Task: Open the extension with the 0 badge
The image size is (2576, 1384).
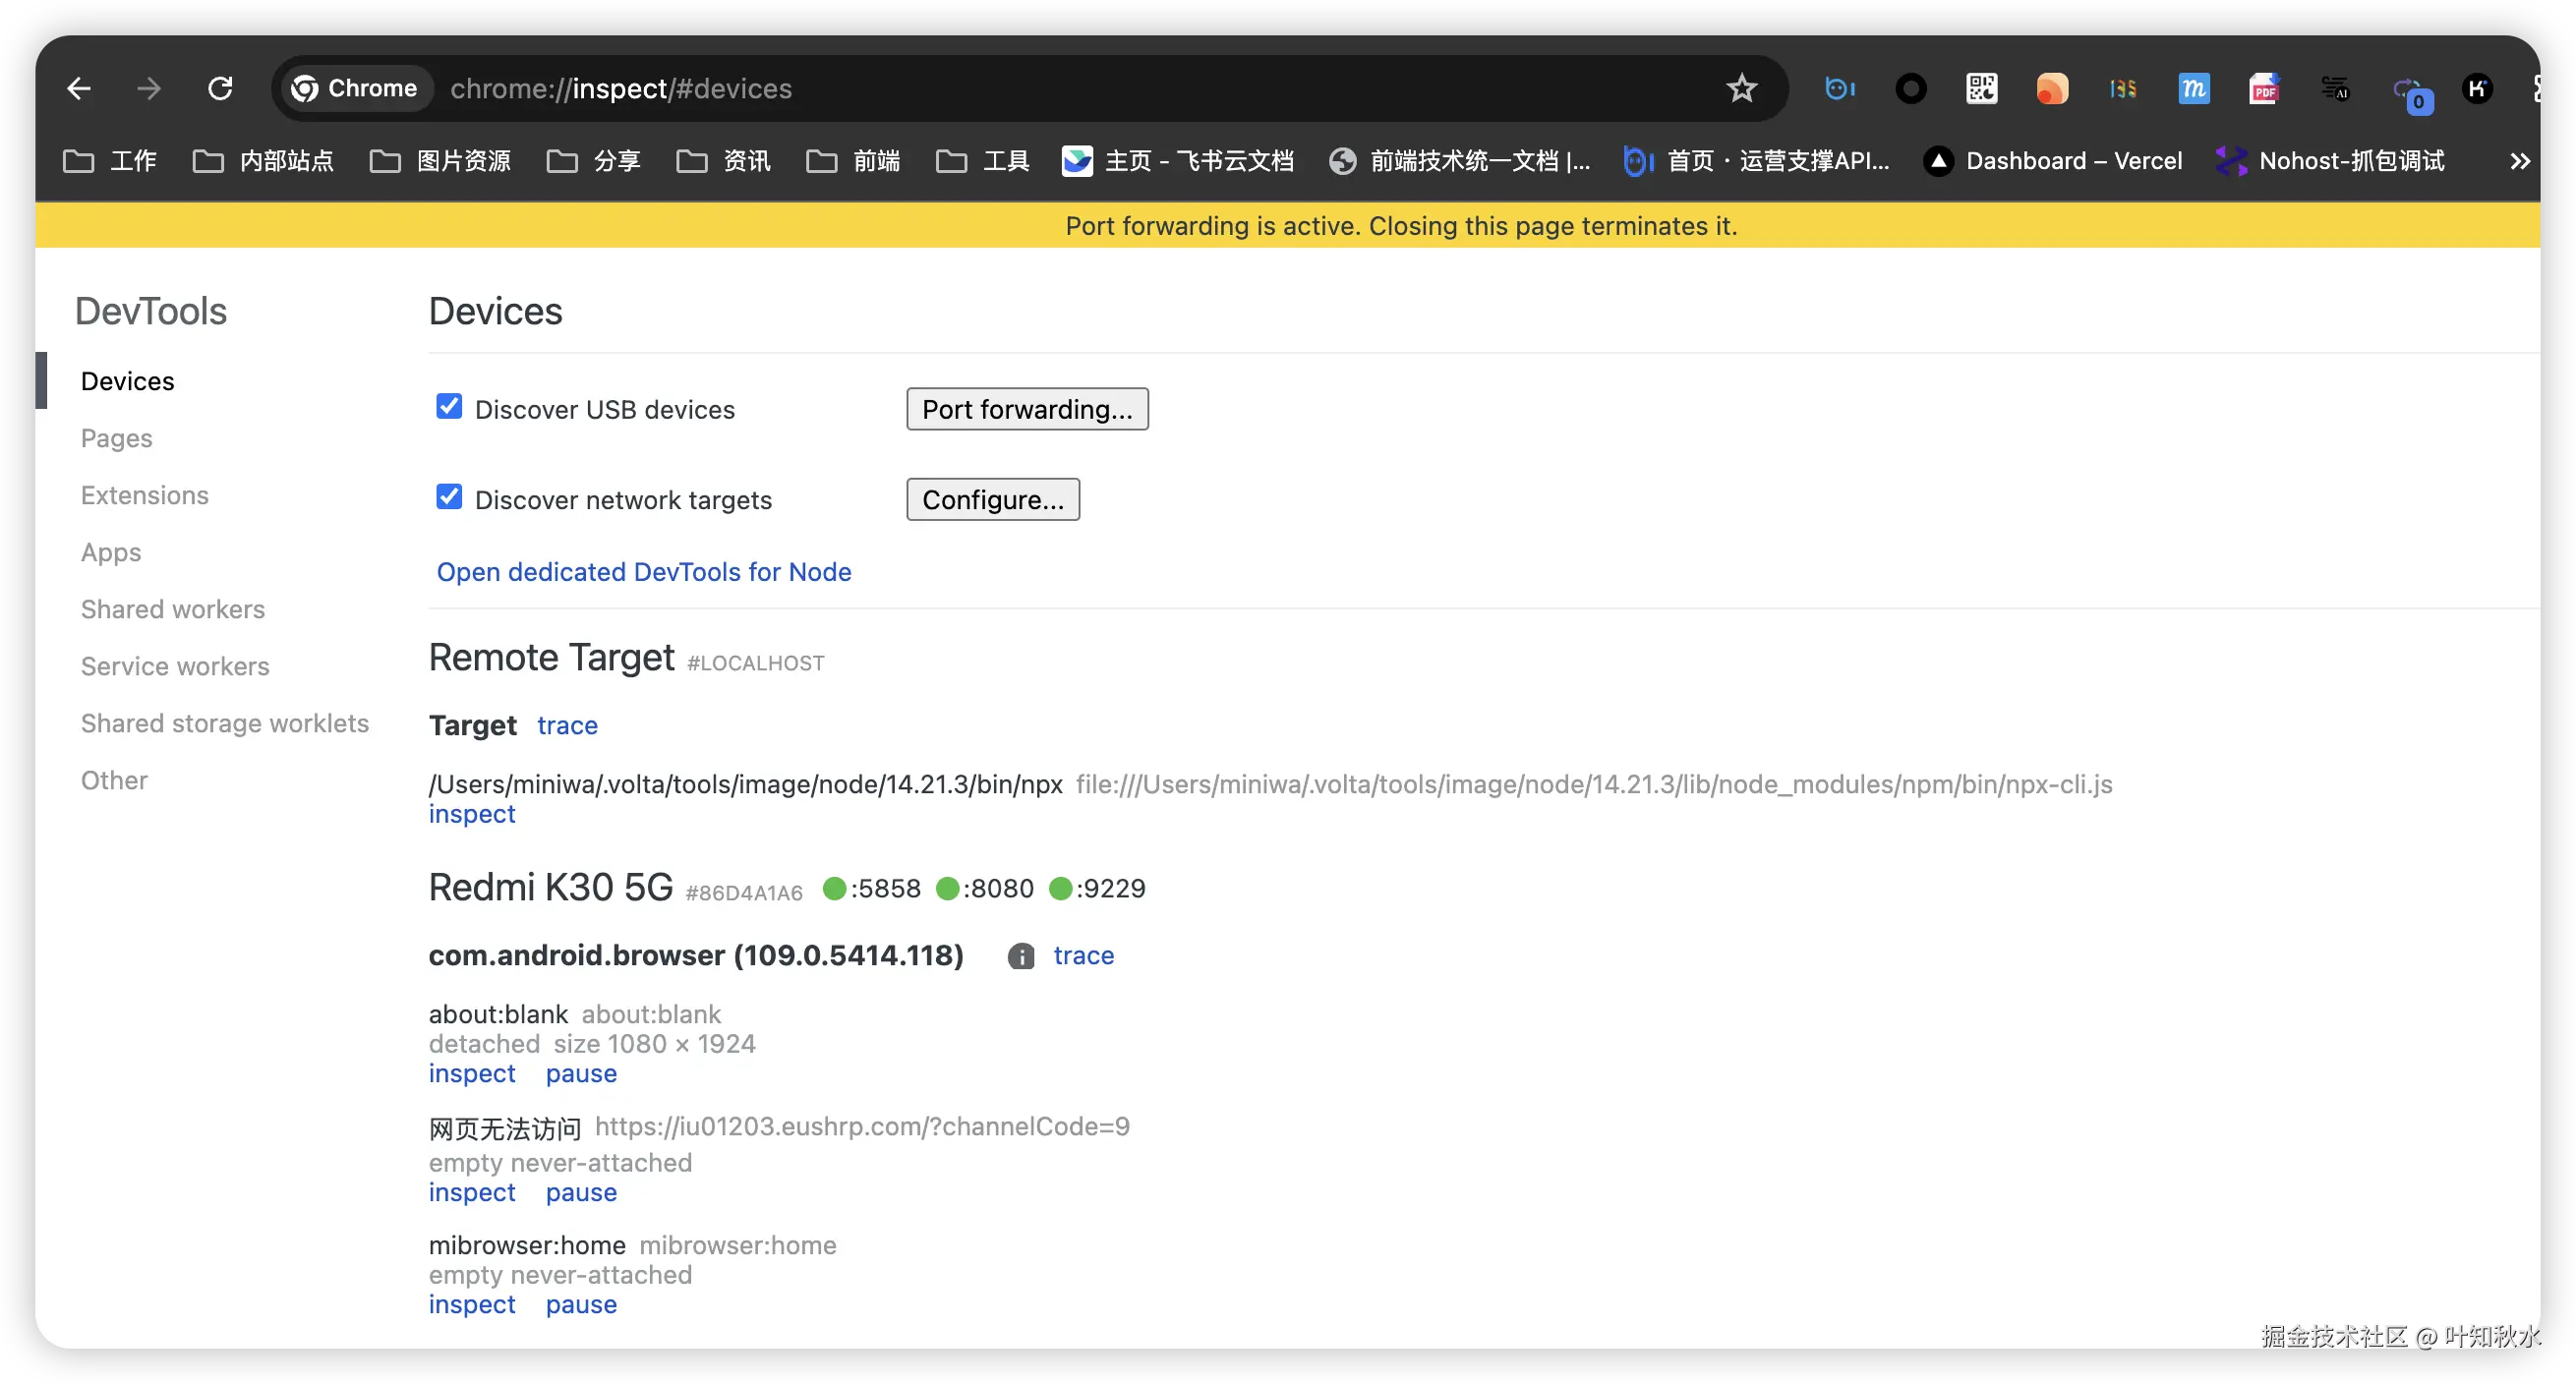Action: click(x=2408, y=92)
